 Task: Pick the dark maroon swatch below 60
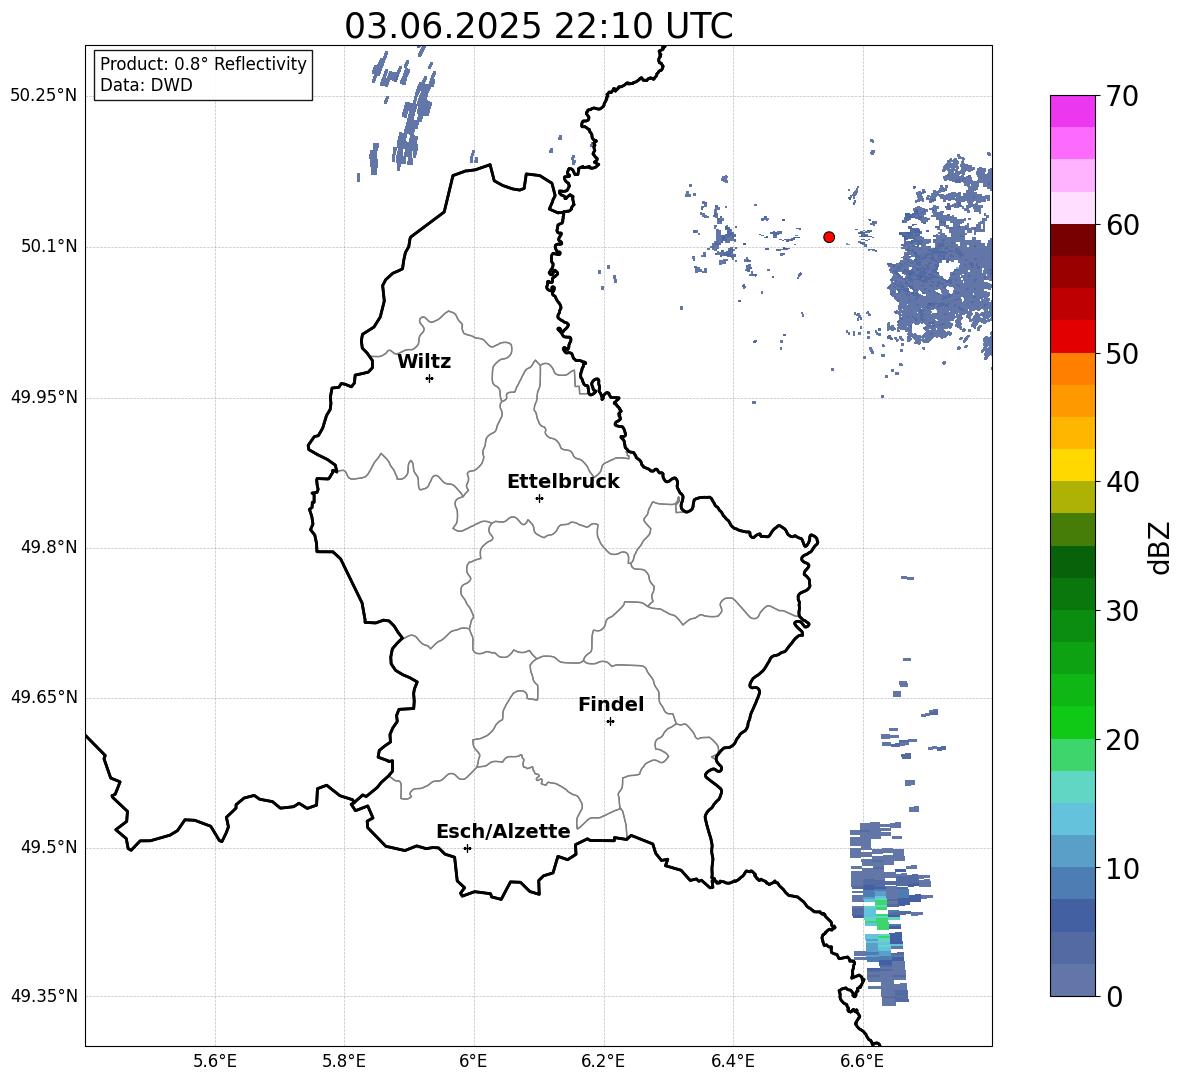coord(1072,240)
